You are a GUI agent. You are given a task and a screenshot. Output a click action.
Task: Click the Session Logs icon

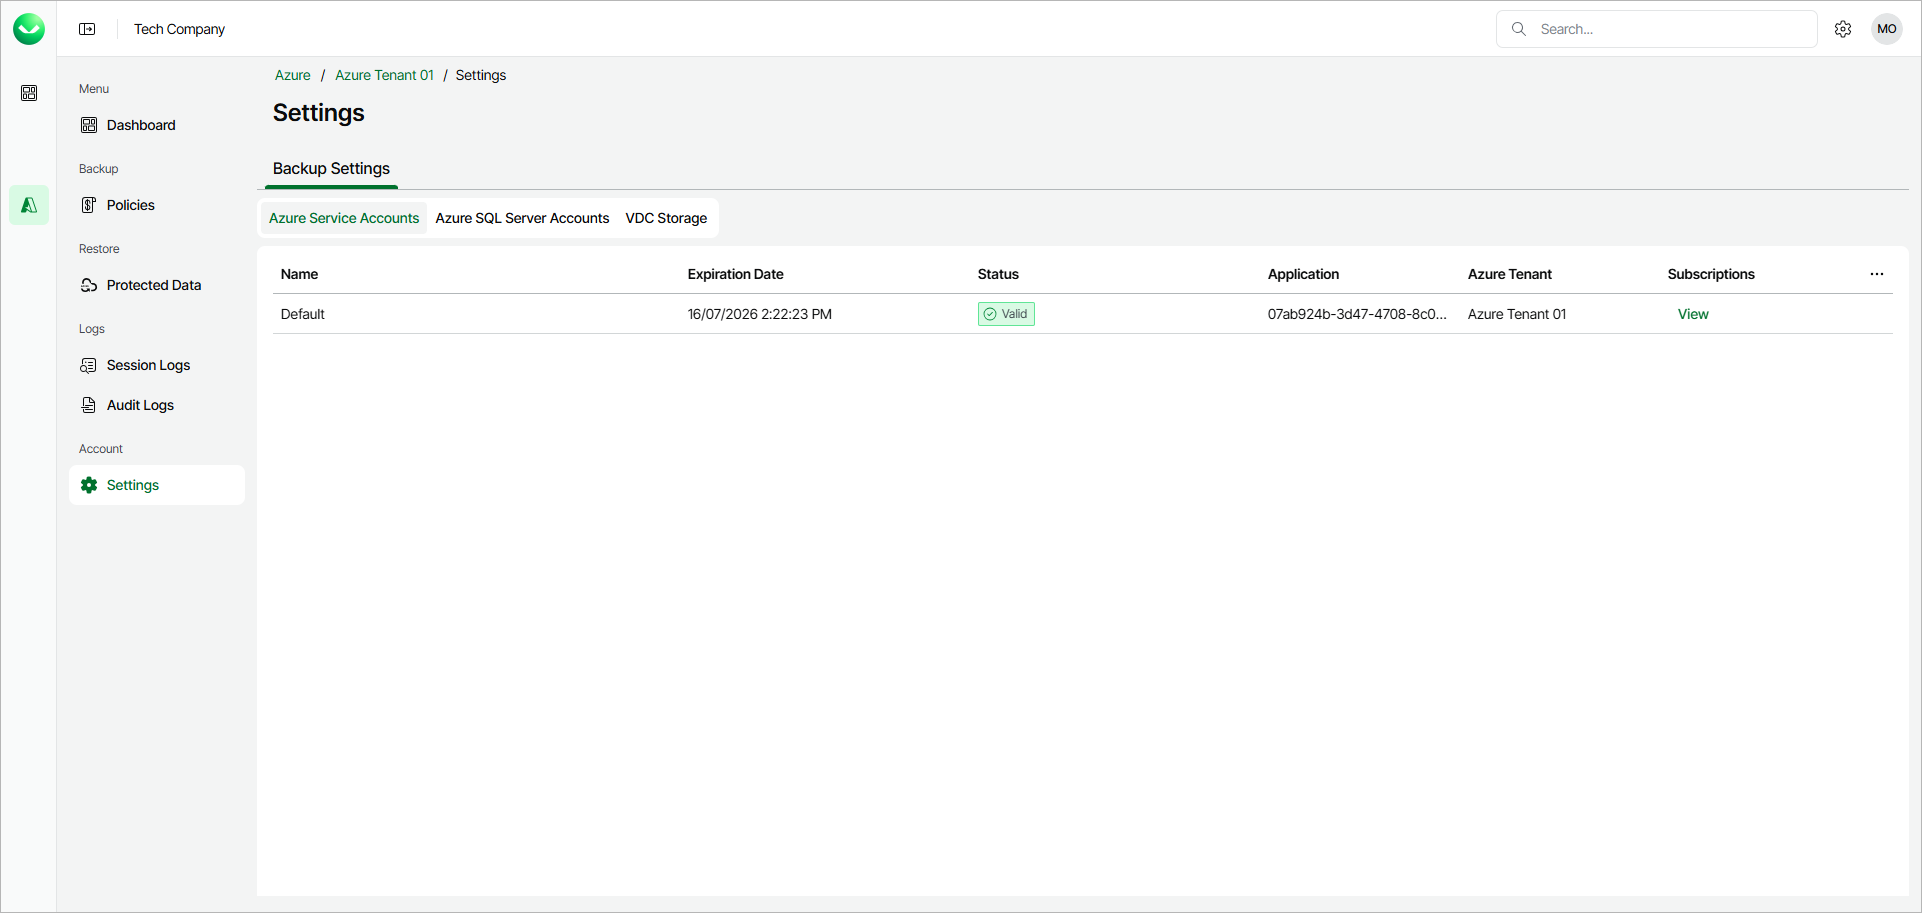89,365
